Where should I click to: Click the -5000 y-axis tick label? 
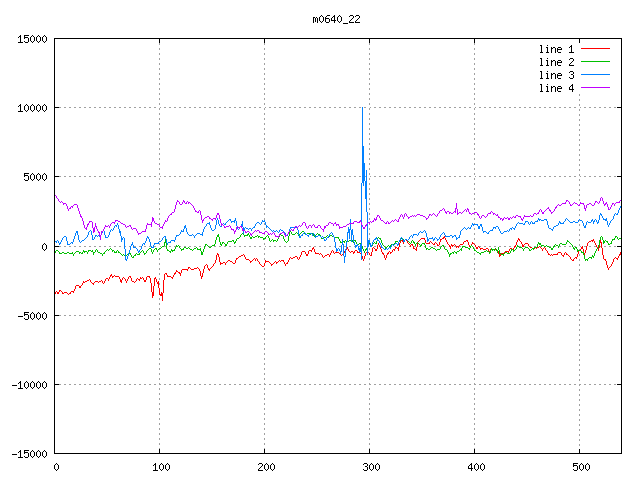coord(31,315)
